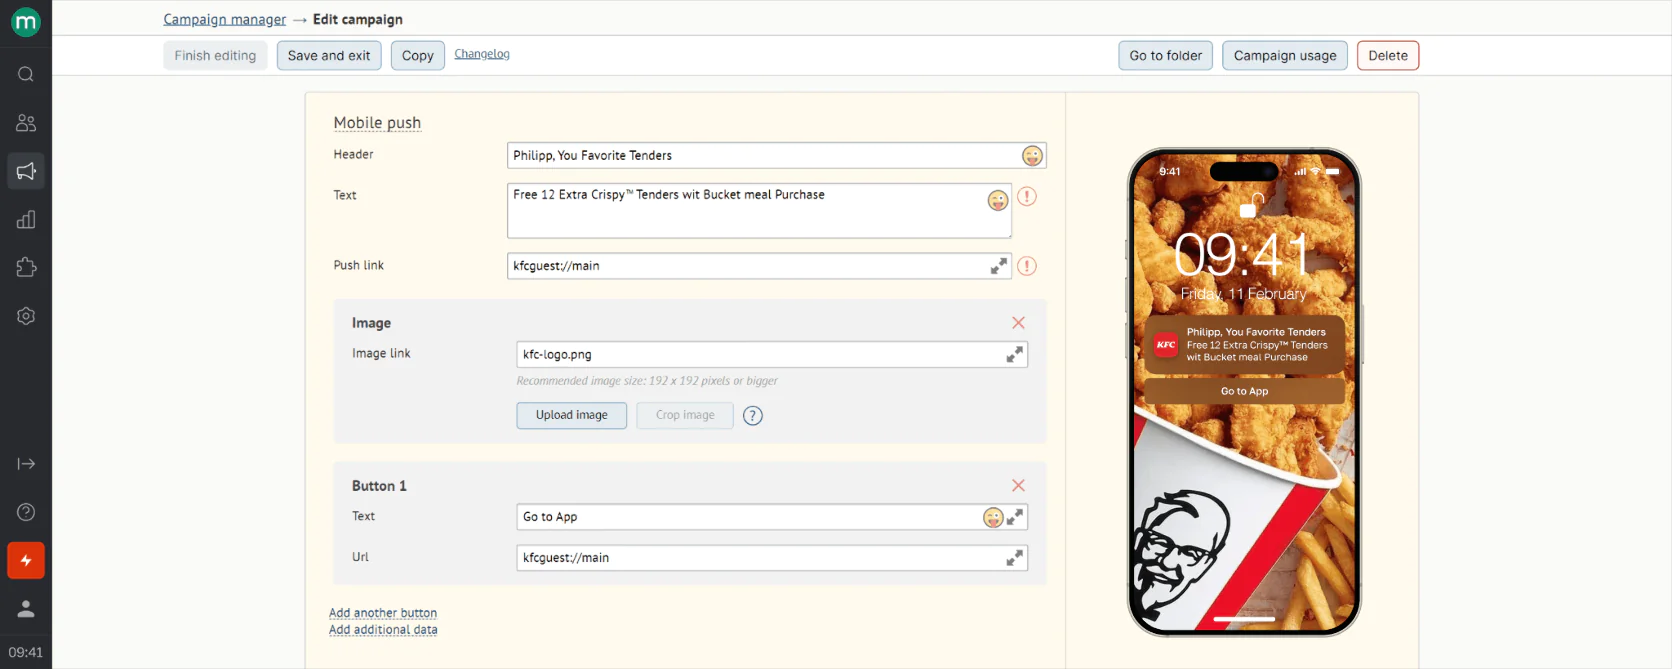Viewport: 1672px width, 669px height.
Task: Click the Finish editing button
Action: 215,56
